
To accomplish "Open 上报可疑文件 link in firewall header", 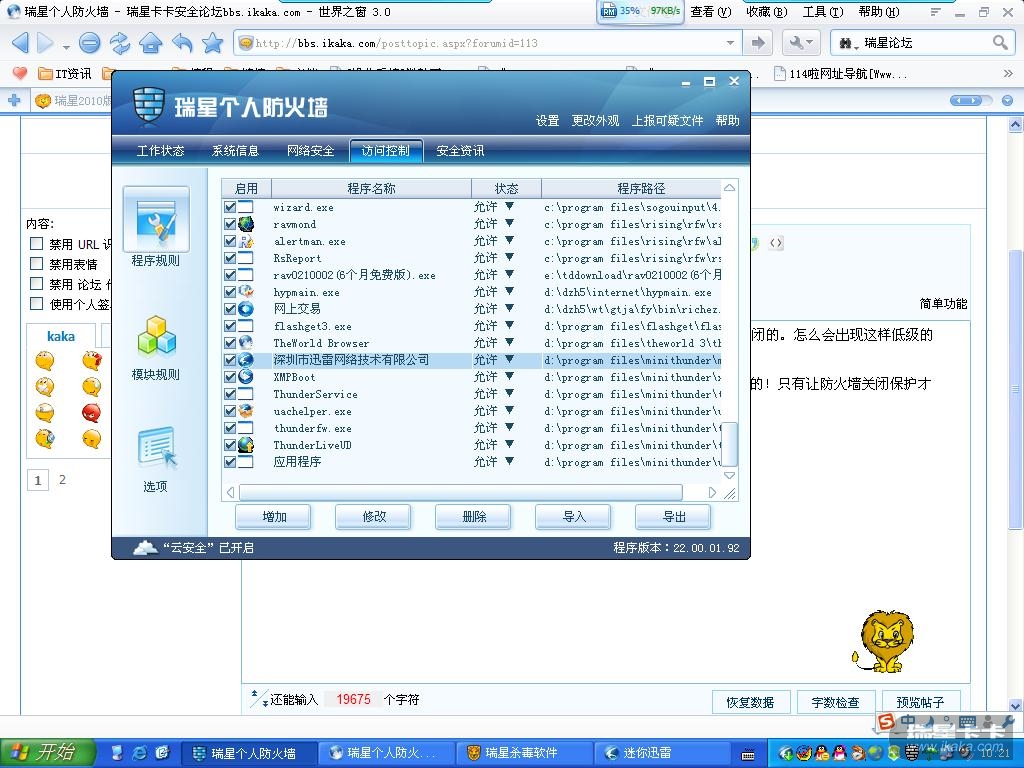I will coord(667,121).
